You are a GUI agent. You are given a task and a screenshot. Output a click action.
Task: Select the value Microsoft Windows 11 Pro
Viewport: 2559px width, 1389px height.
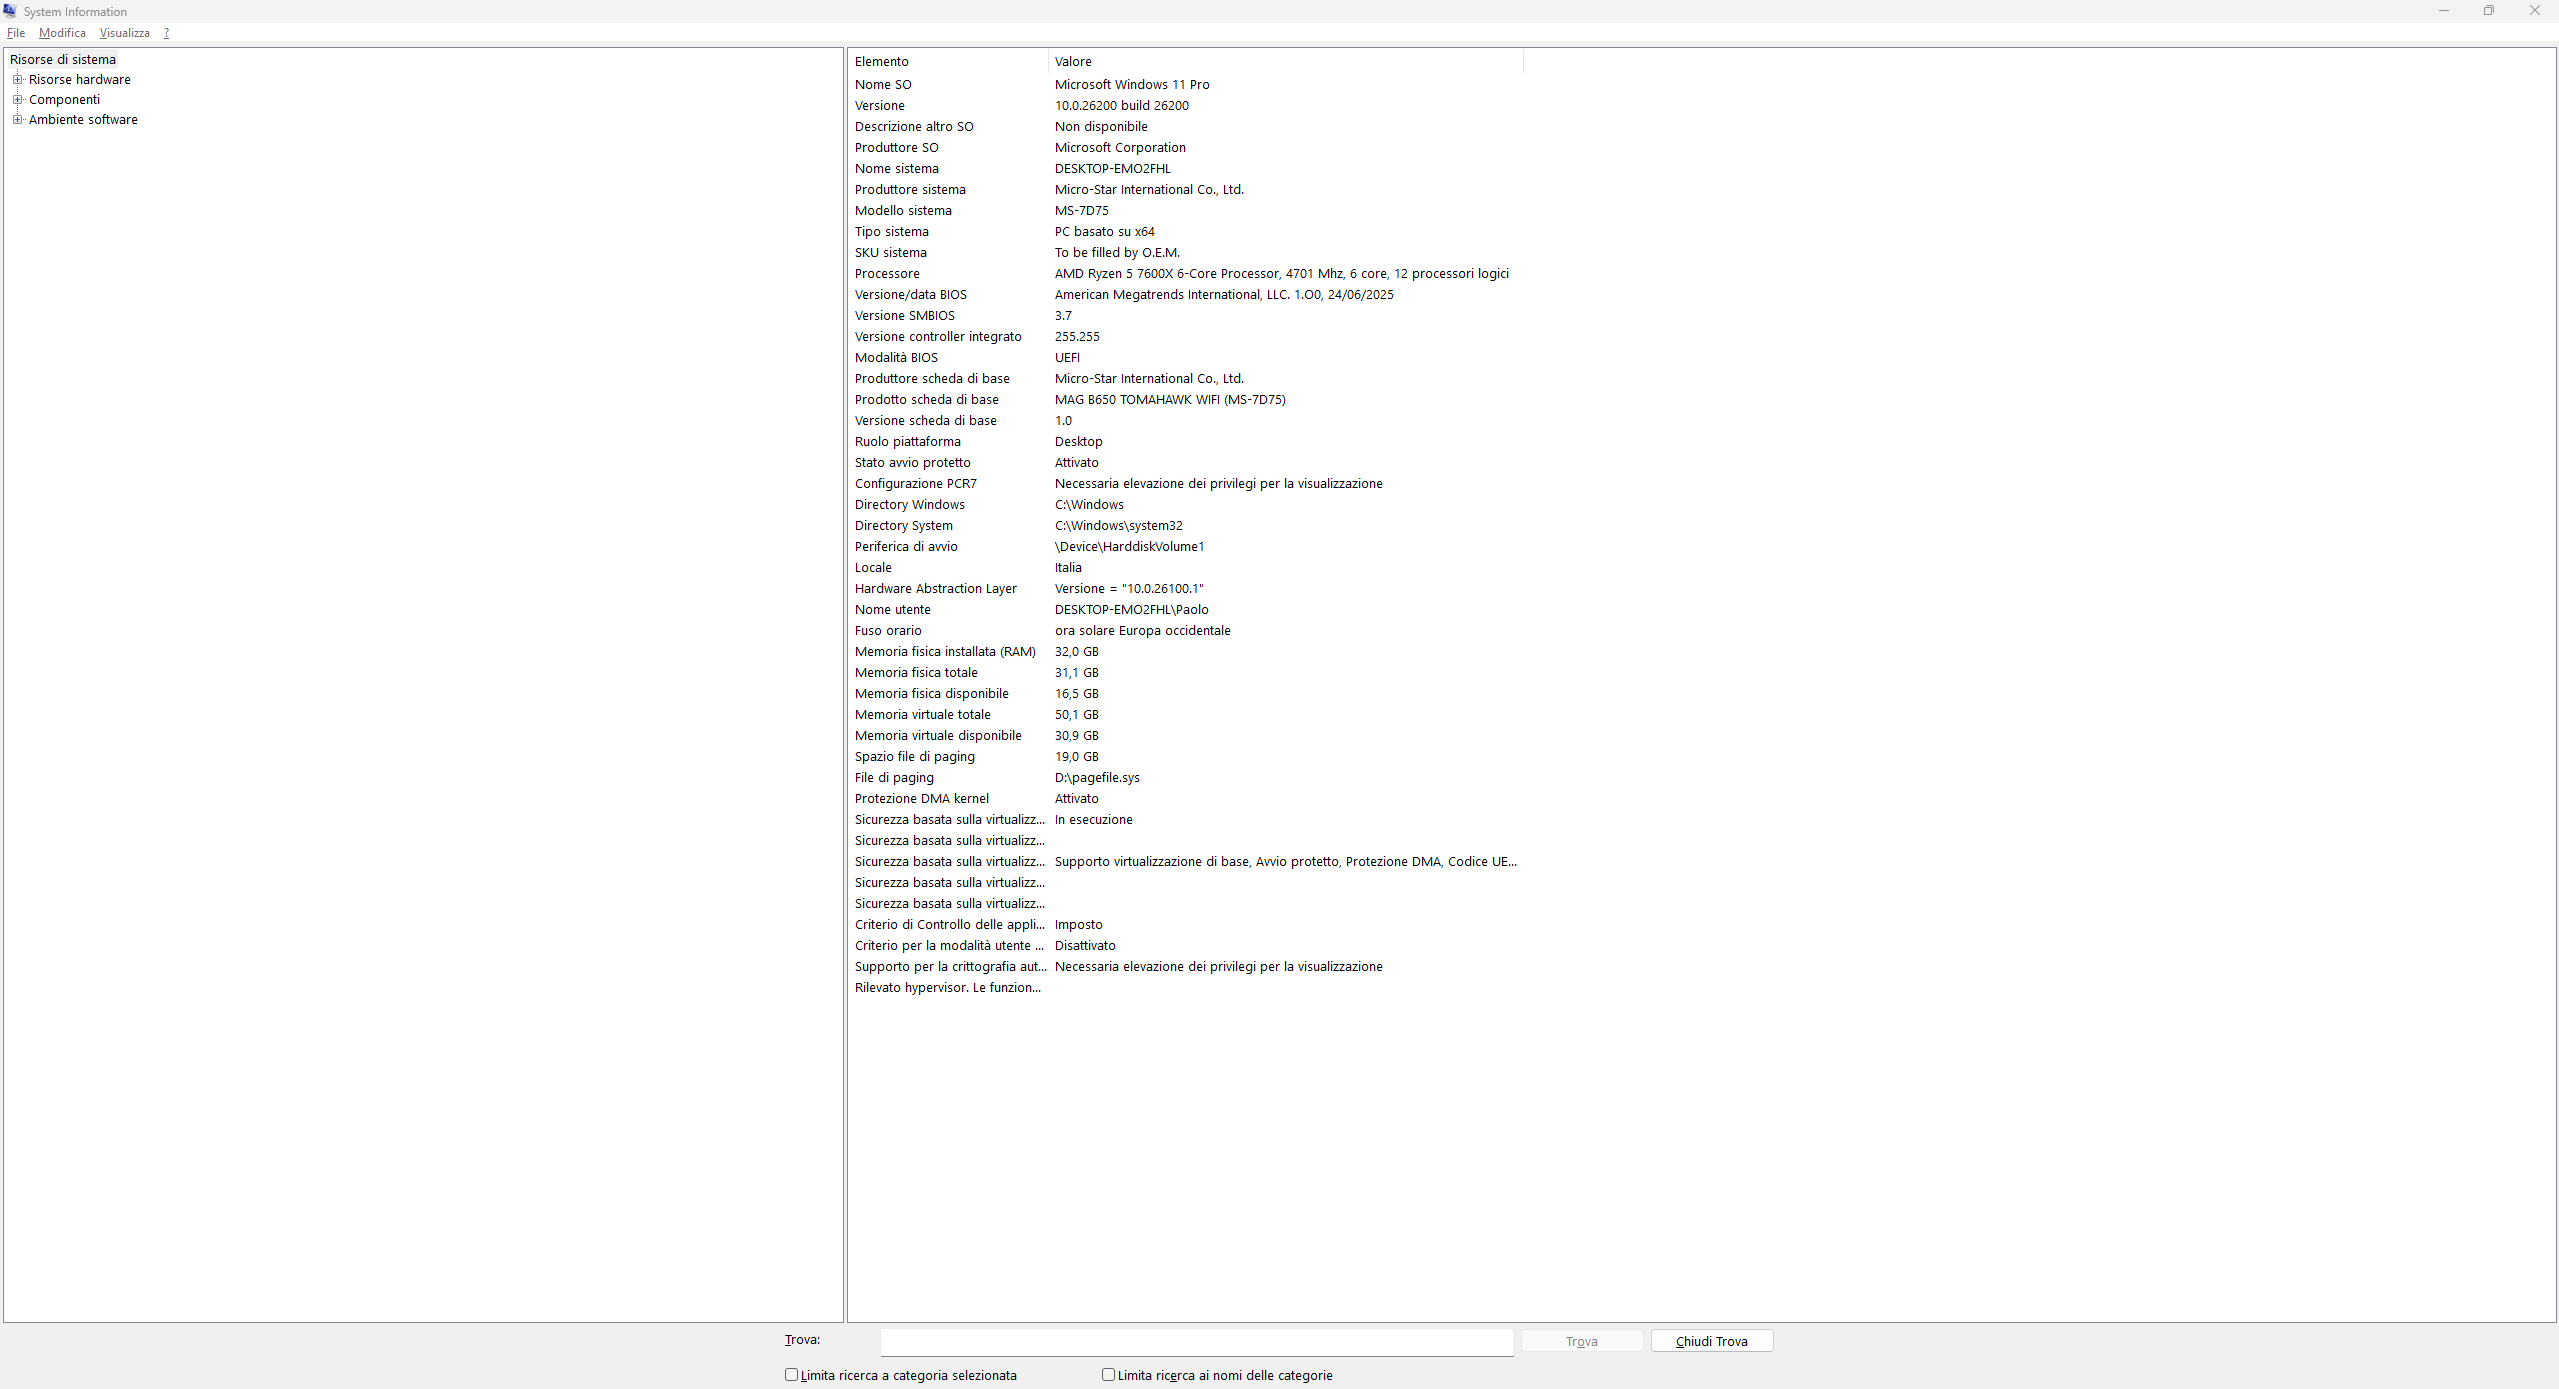click(x=1132, y=85)
